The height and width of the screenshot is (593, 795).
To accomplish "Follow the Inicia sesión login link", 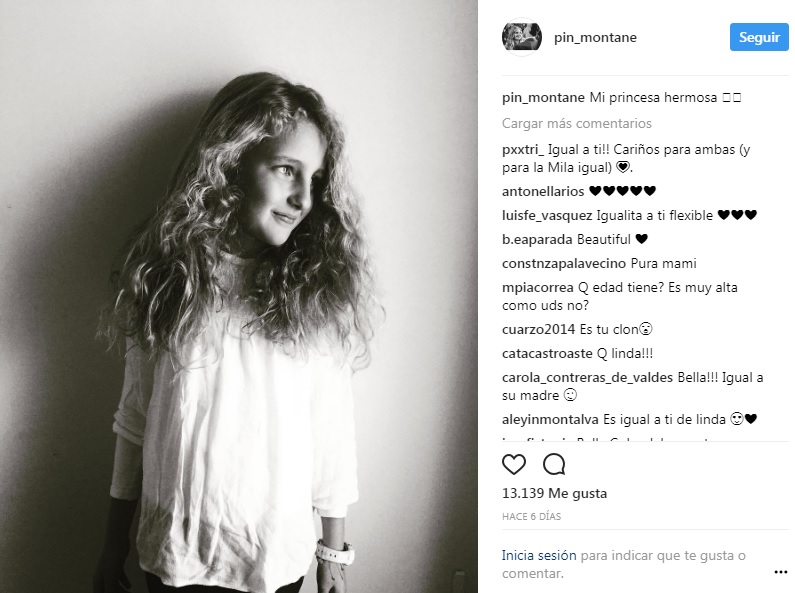I will pyautogui.click(x=539, y=555).
